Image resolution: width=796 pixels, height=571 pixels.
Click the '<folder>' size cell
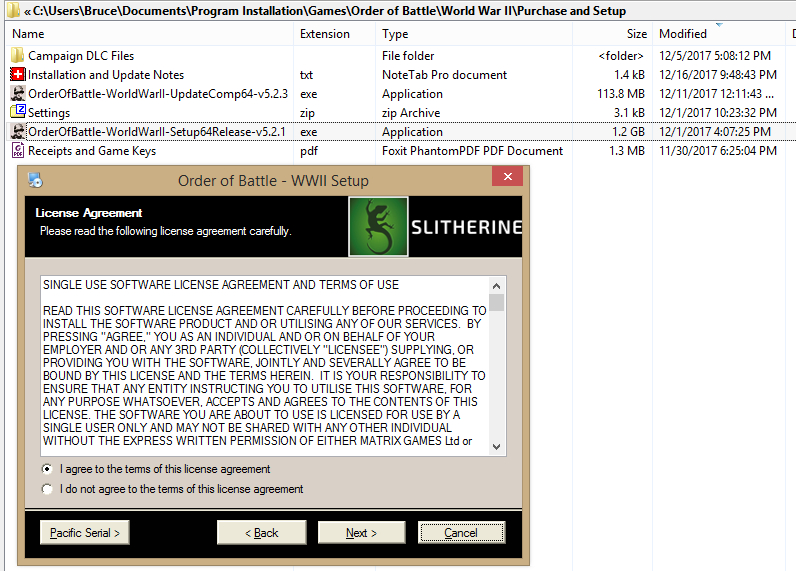coord(621,56)
